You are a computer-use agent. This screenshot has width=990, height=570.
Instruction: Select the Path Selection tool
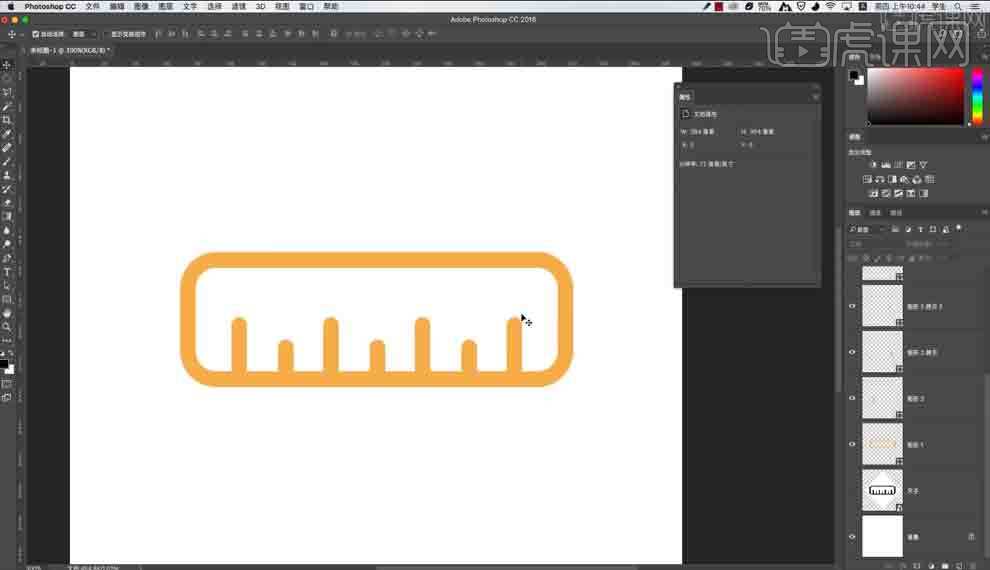coord(7,286)
